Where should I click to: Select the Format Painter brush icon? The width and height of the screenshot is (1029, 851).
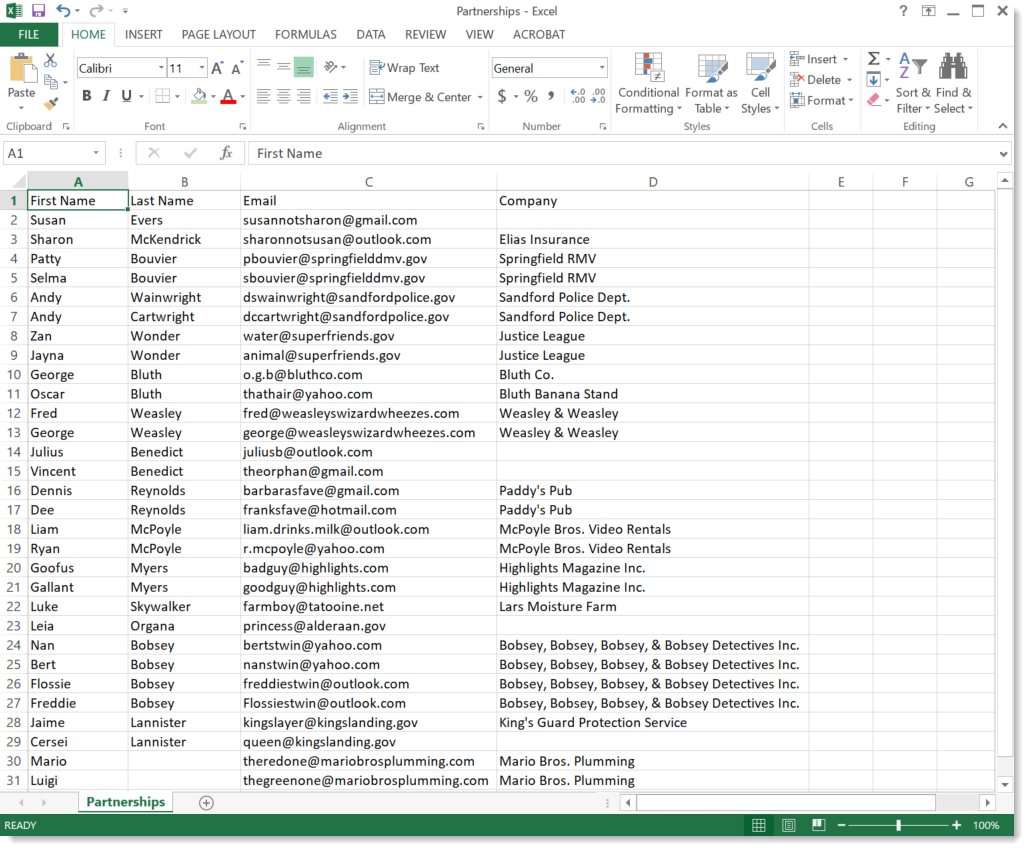(51, 103)
